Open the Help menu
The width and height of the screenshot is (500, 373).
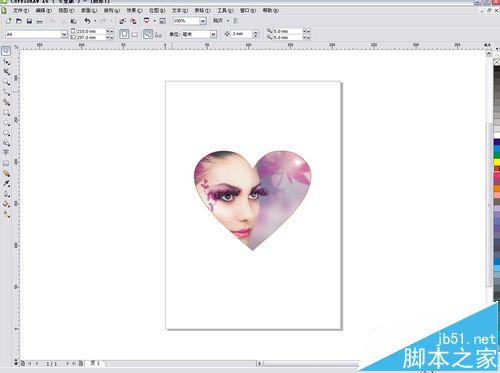pyautogui.click(x=271, y=11)
